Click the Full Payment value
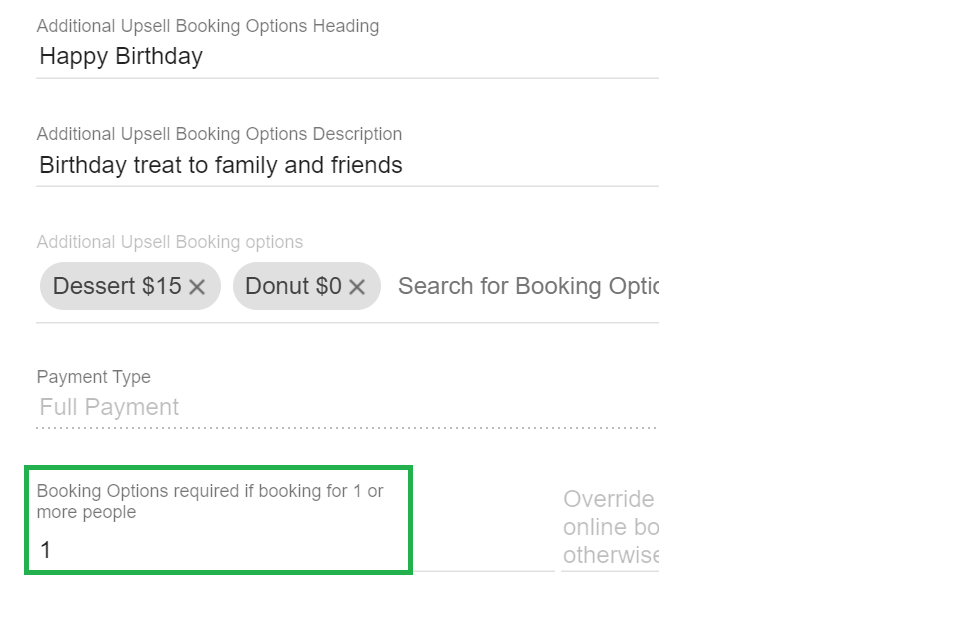The height and width of the screenshot is (644, 977). pos(108,407)
